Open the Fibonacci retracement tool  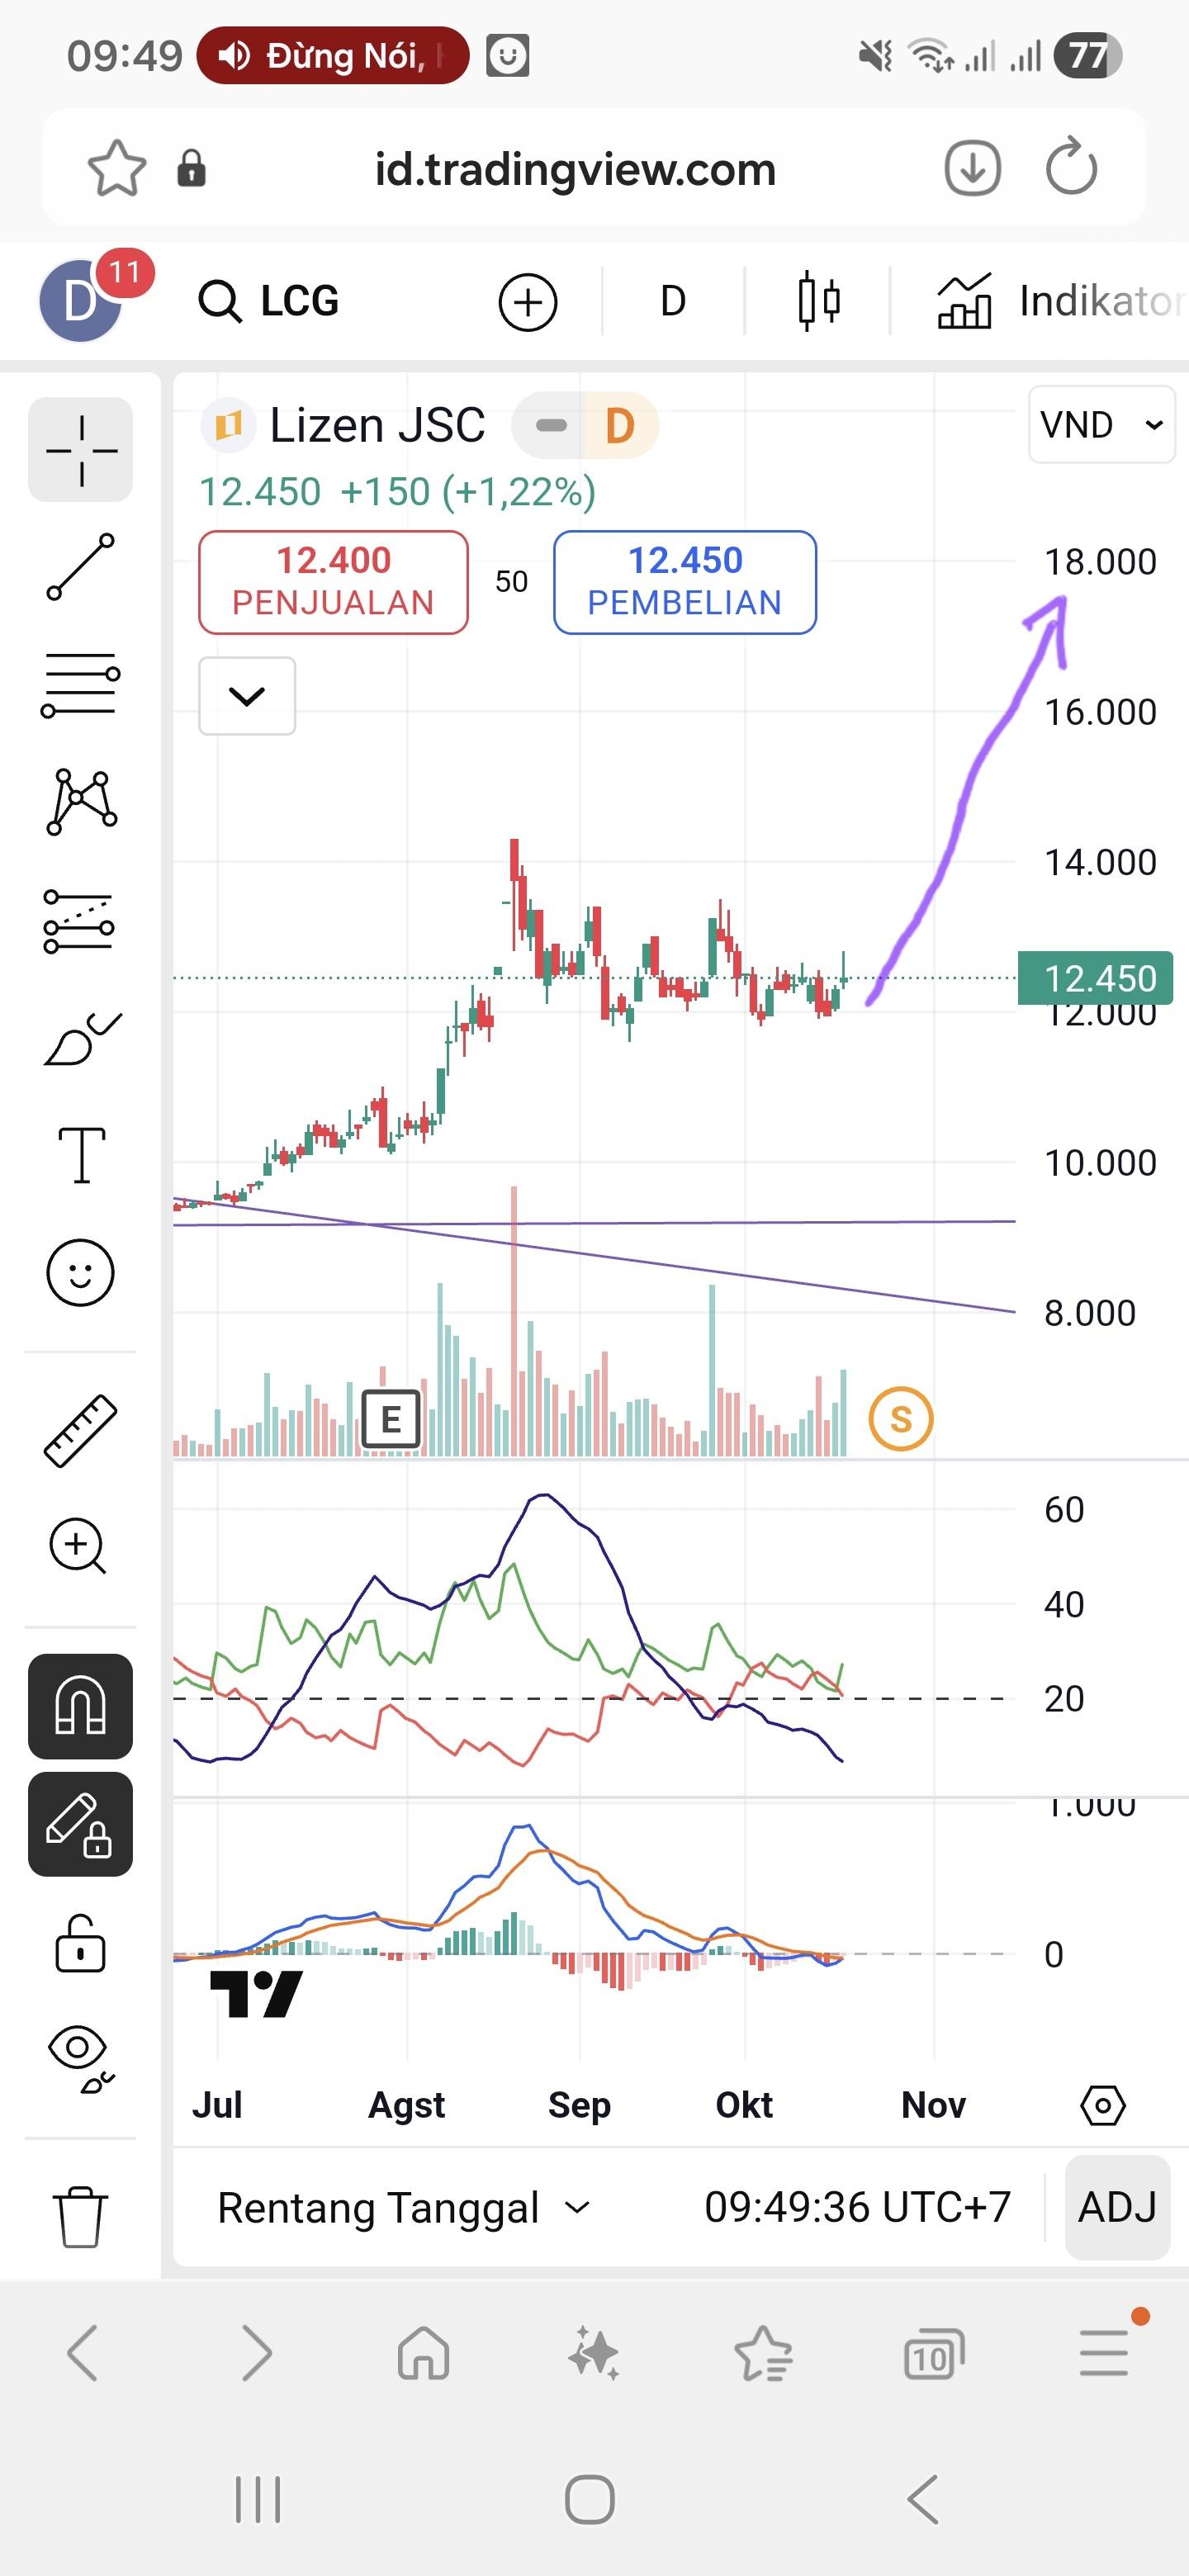pyautogui.click(x=80, y=685)
